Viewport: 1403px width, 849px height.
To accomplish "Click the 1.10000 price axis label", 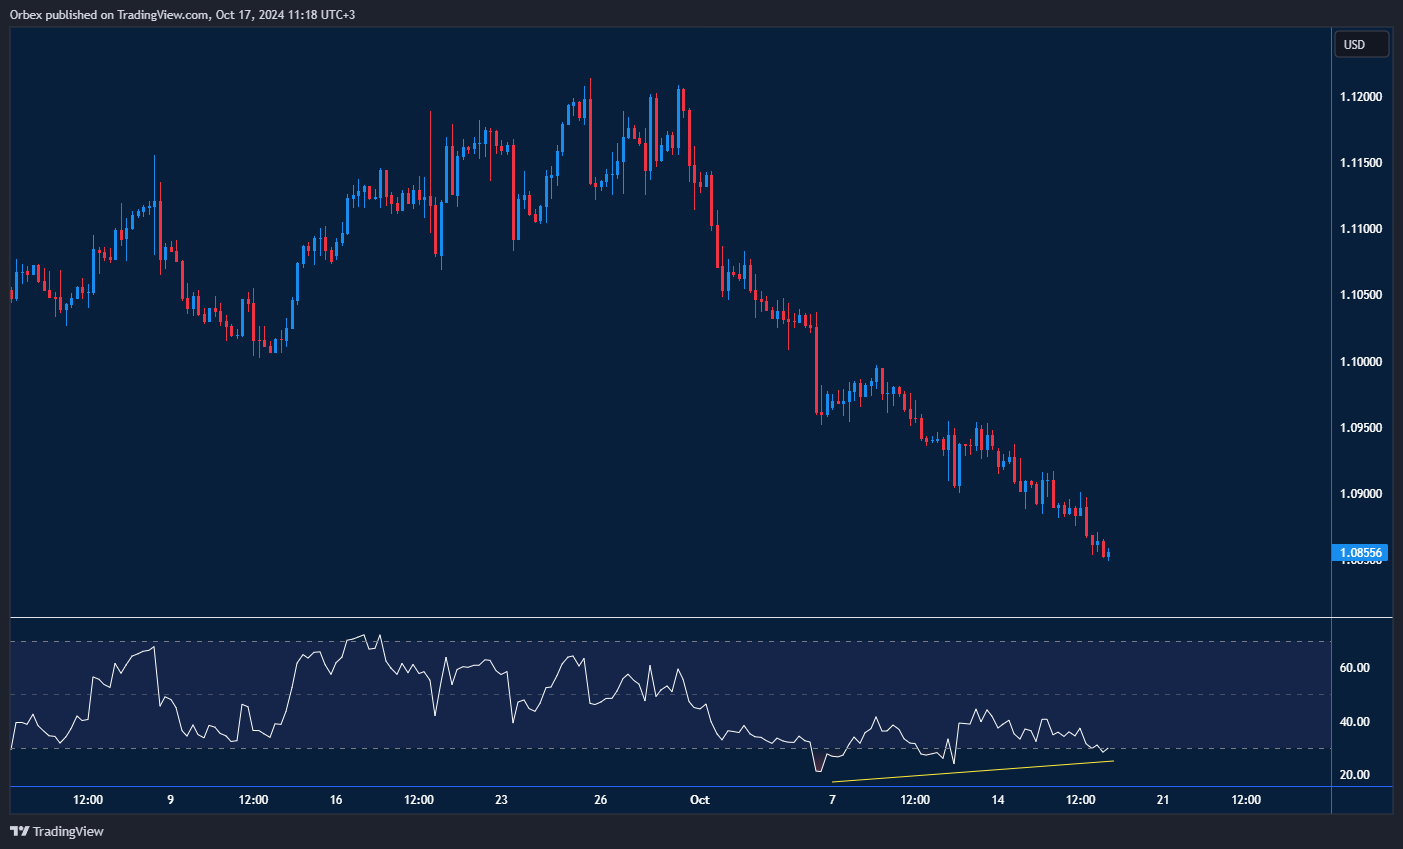I will tap(1361, 362).
